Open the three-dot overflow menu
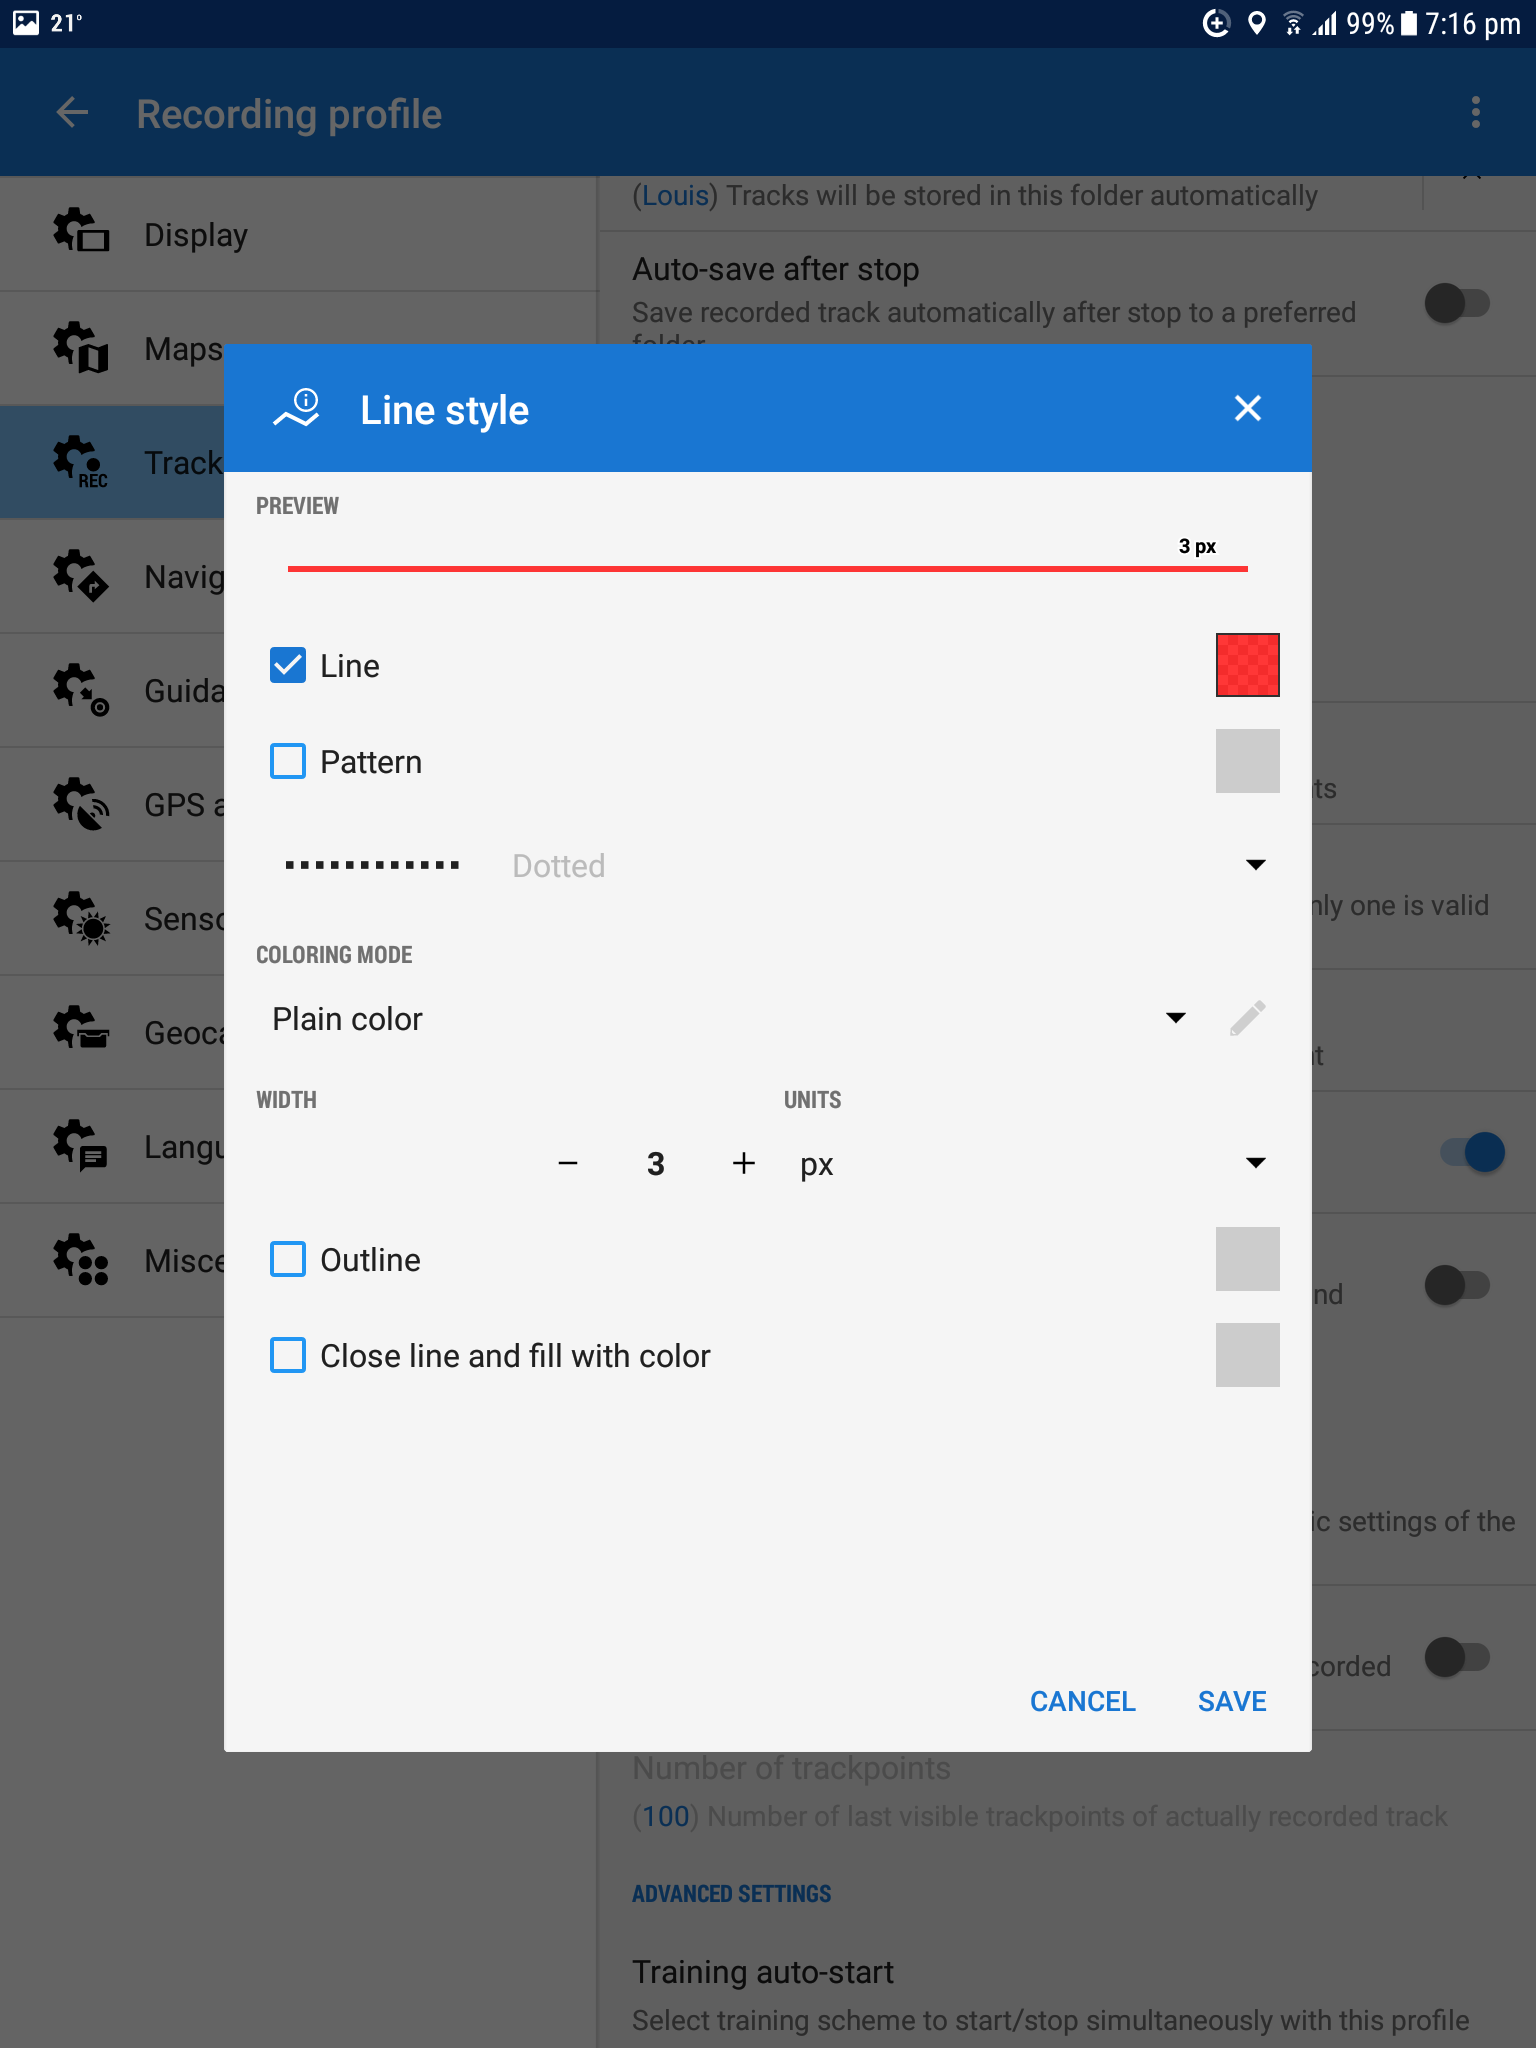Screen dimensions: 1536x2048 point(1475,113)
